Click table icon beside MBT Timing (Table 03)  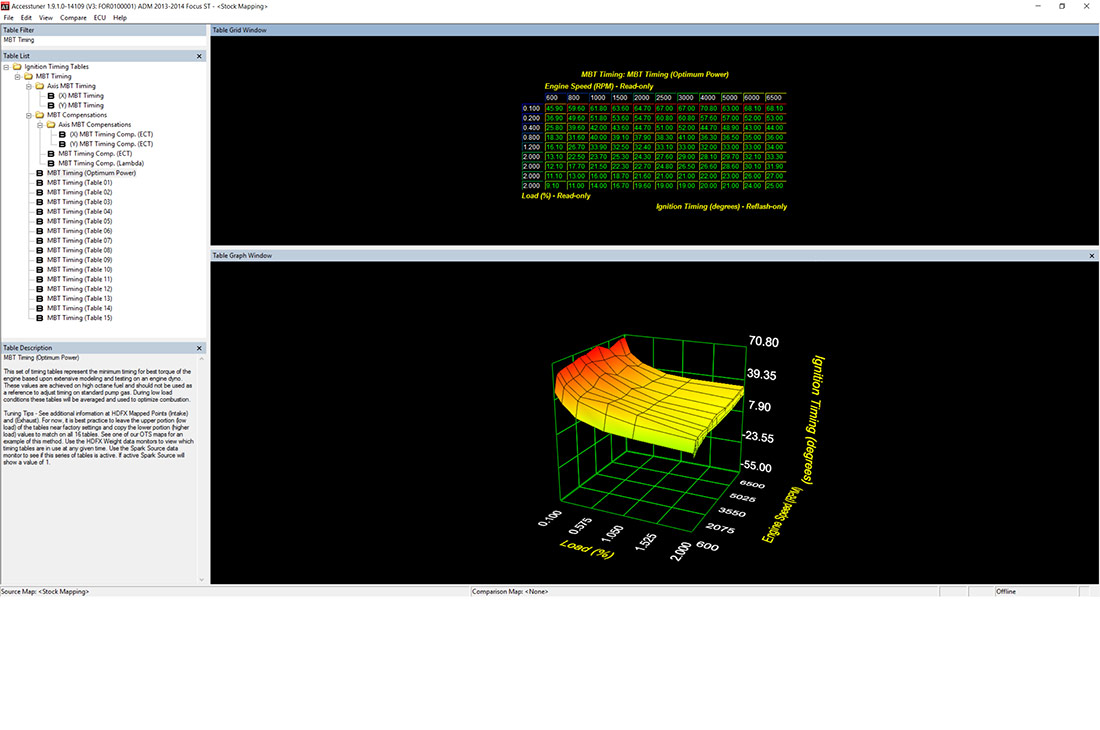point(39,202)
